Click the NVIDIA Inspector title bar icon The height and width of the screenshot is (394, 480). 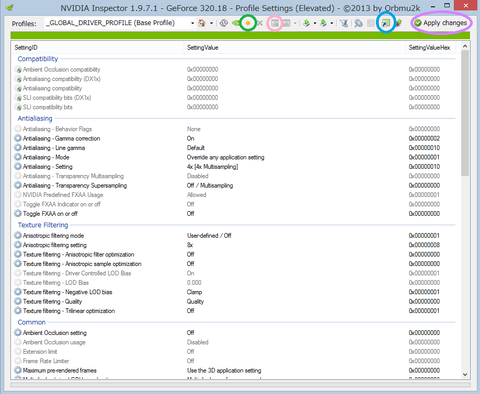(x=10, y=7)
